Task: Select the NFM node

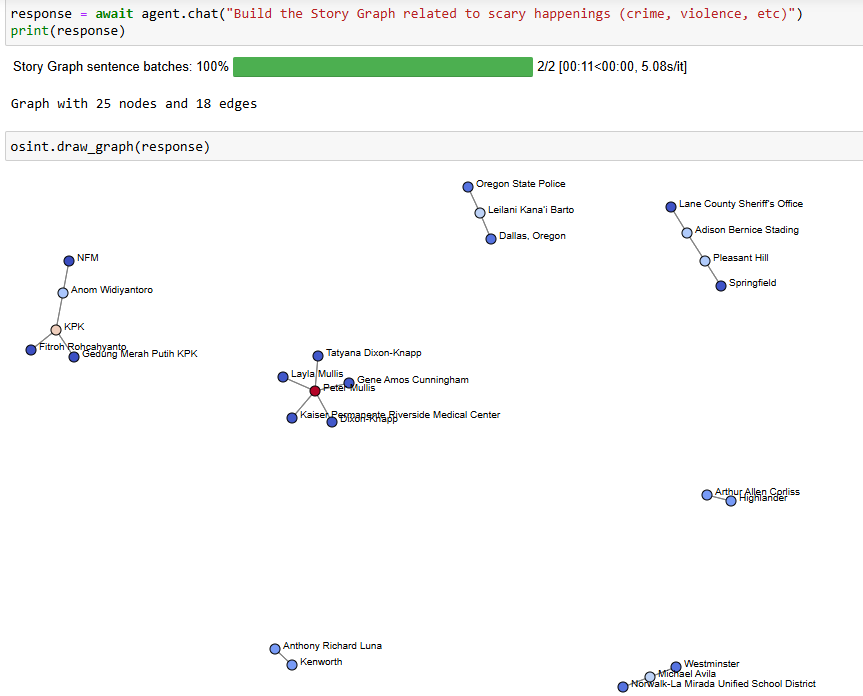Action: 69,261
